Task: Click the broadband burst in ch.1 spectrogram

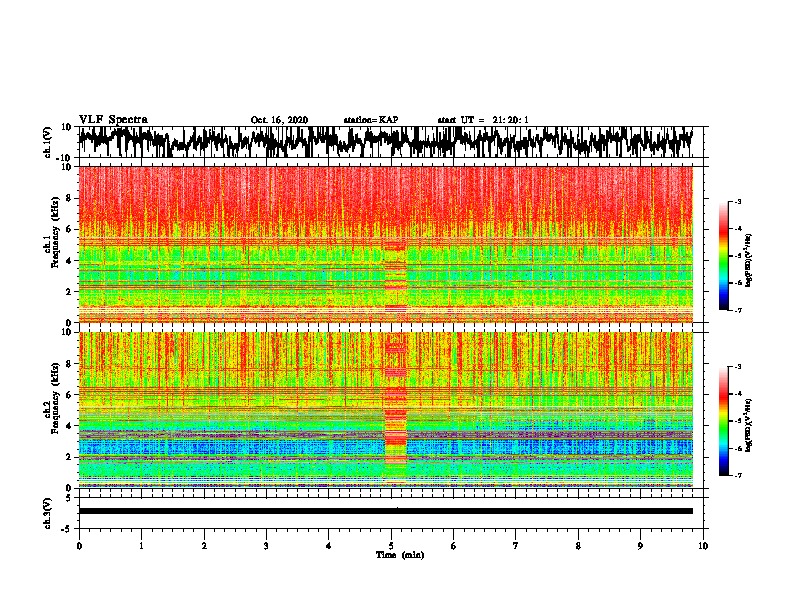Action: 395,278
